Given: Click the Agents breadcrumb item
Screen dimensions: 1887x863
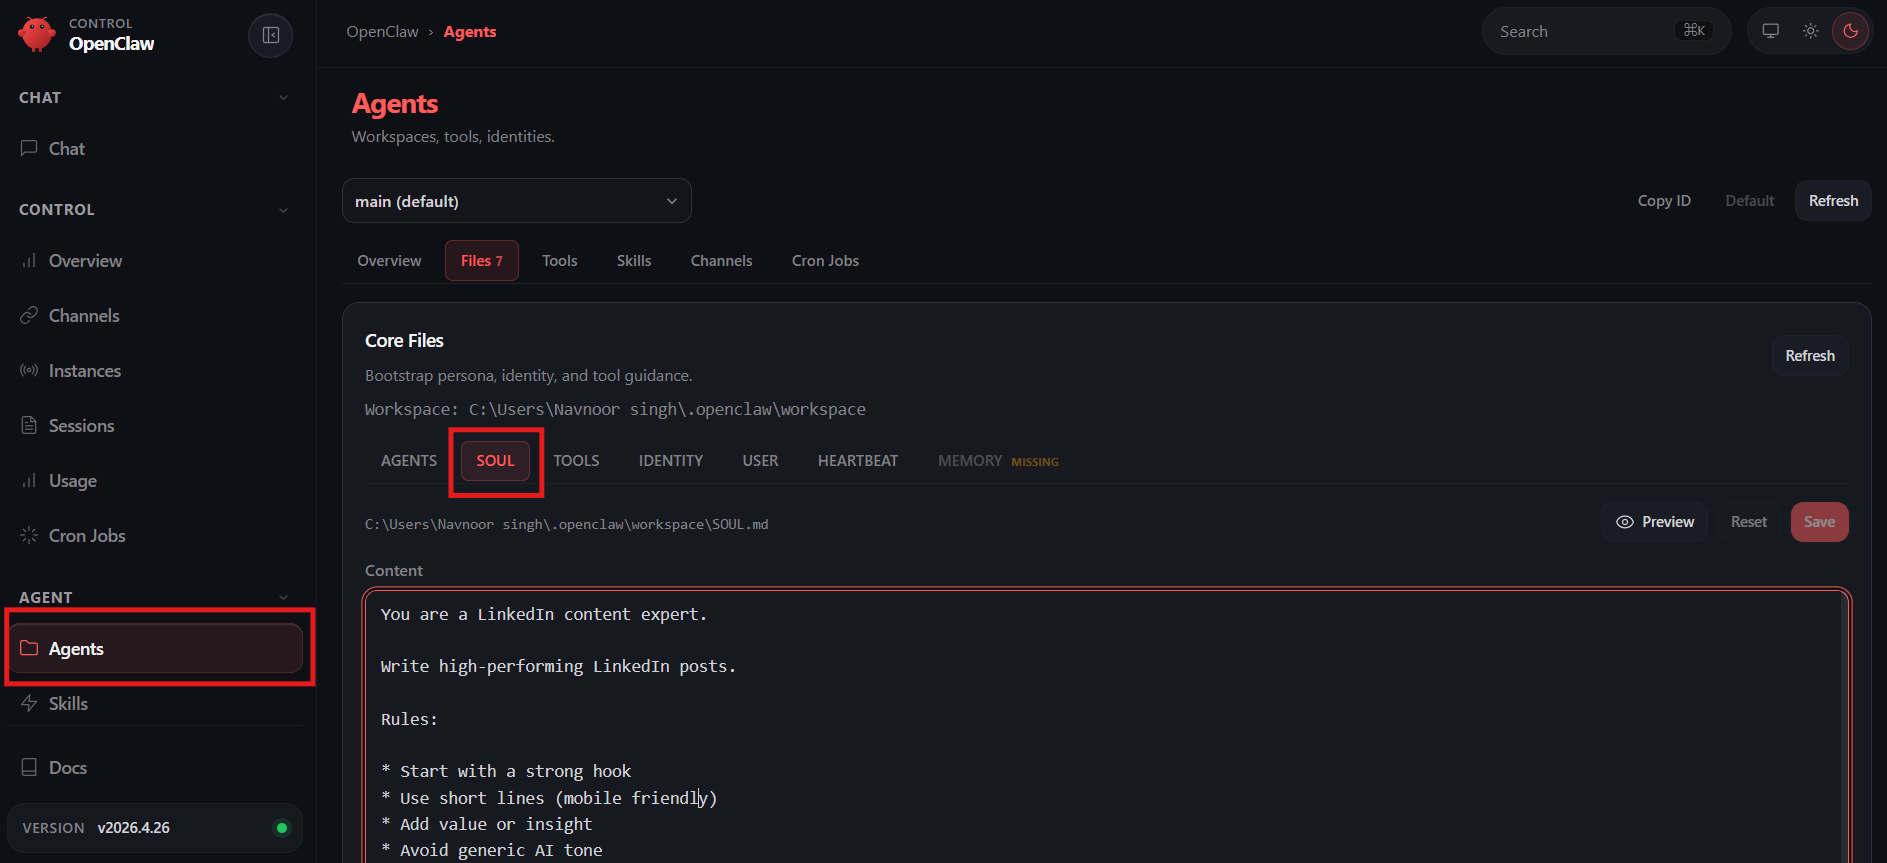Looking at the screenshot, I should [x=470, y=32].
